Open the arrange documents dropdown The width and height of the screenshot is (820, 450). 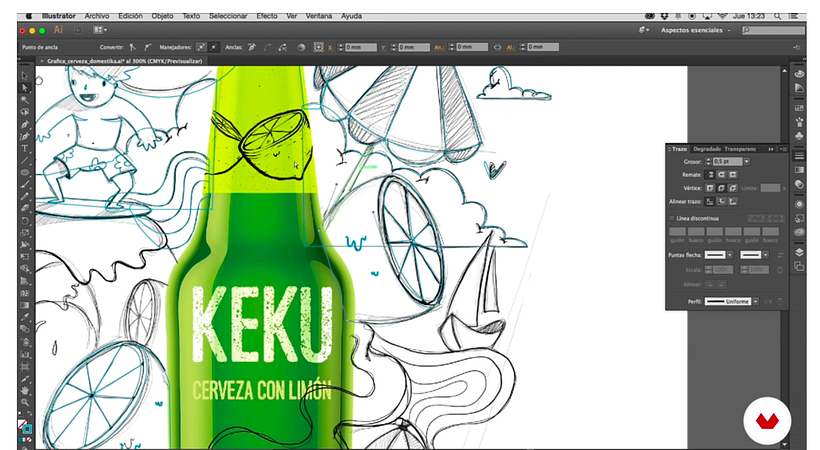[100, 30]
